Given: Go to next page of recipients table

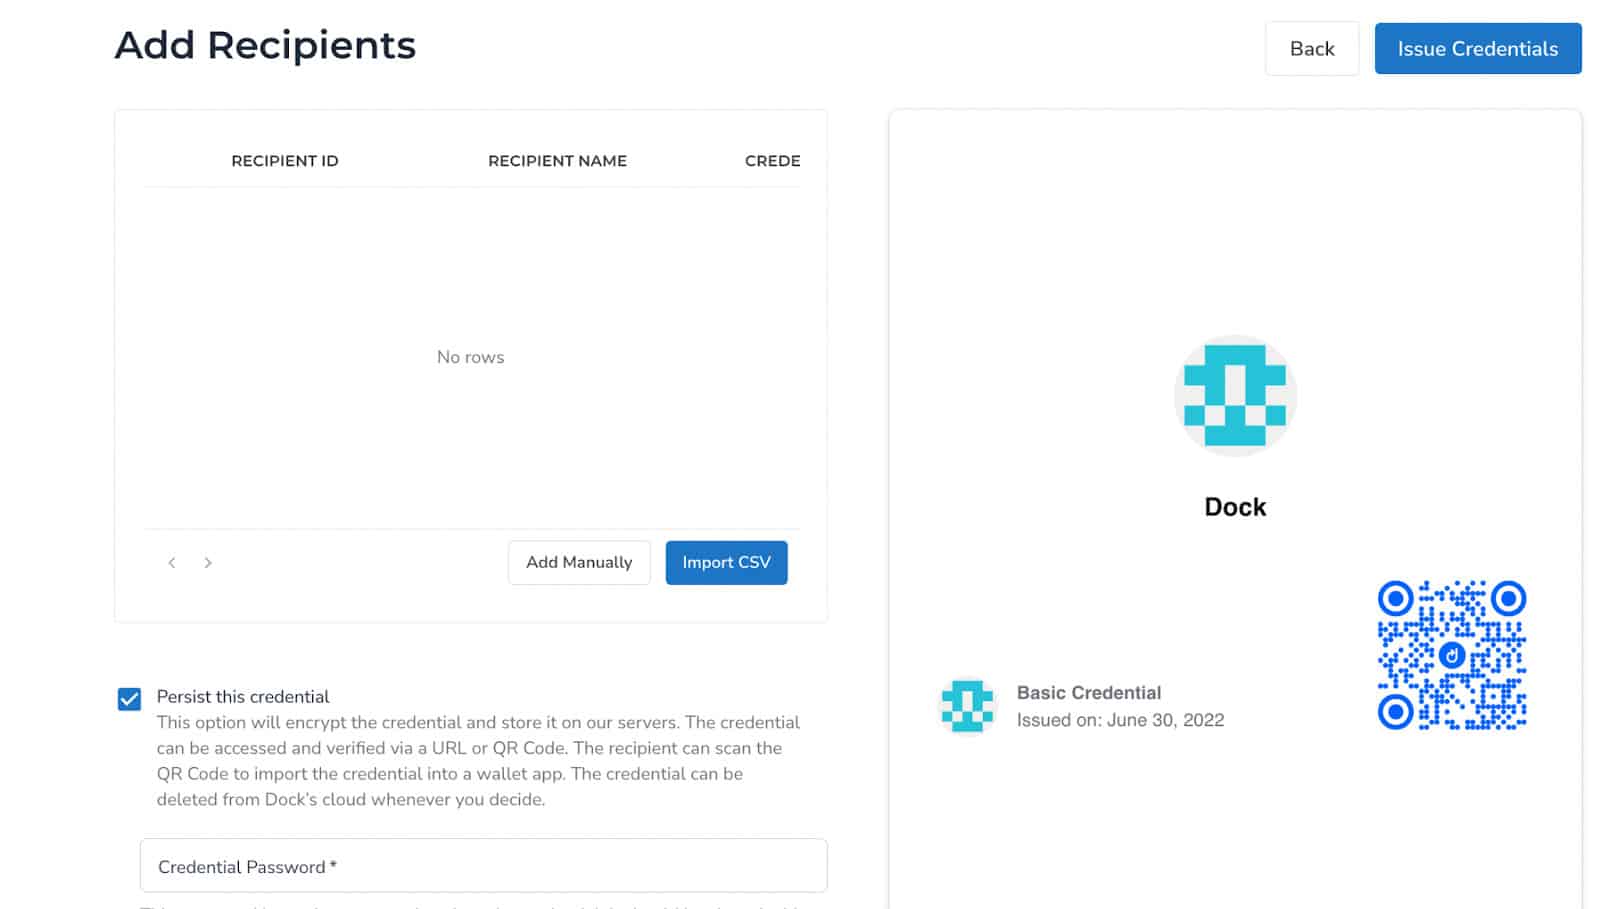Looking at the screenshot, I should pyautogui.click(x=208, y=563).
